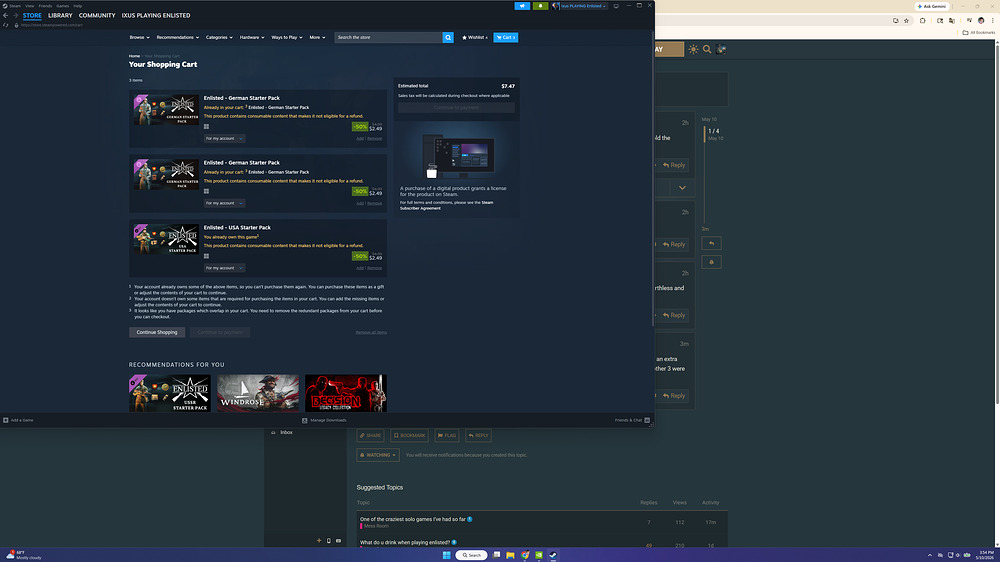Open the Games menu in Steam

coord(62,6)
